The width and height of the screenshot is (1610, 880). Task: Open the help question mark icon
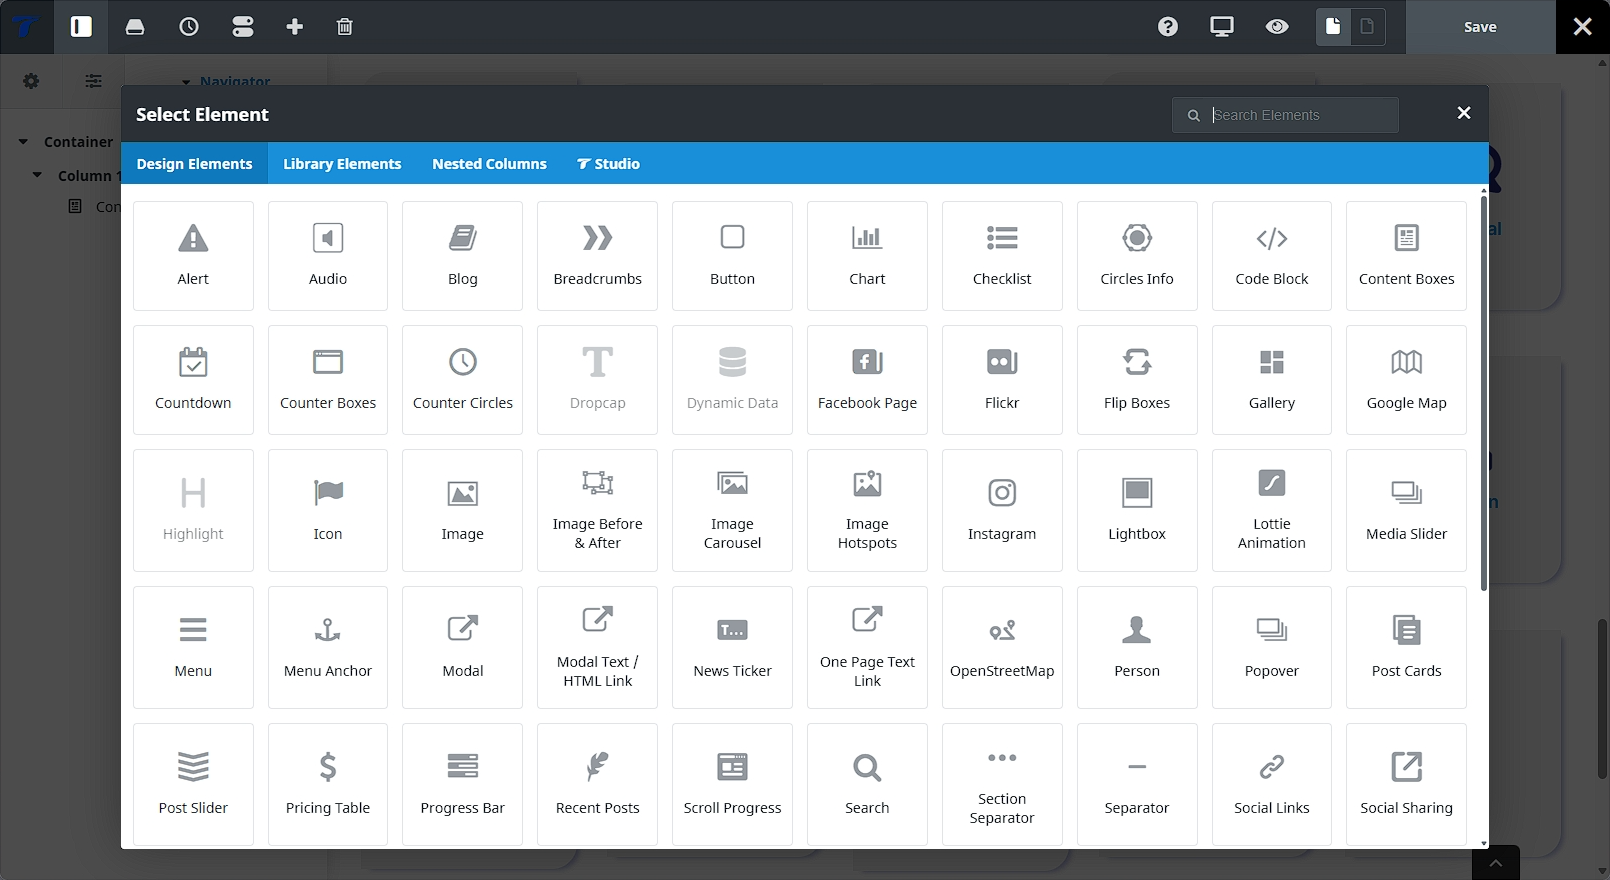click(x=1168, y=27)
